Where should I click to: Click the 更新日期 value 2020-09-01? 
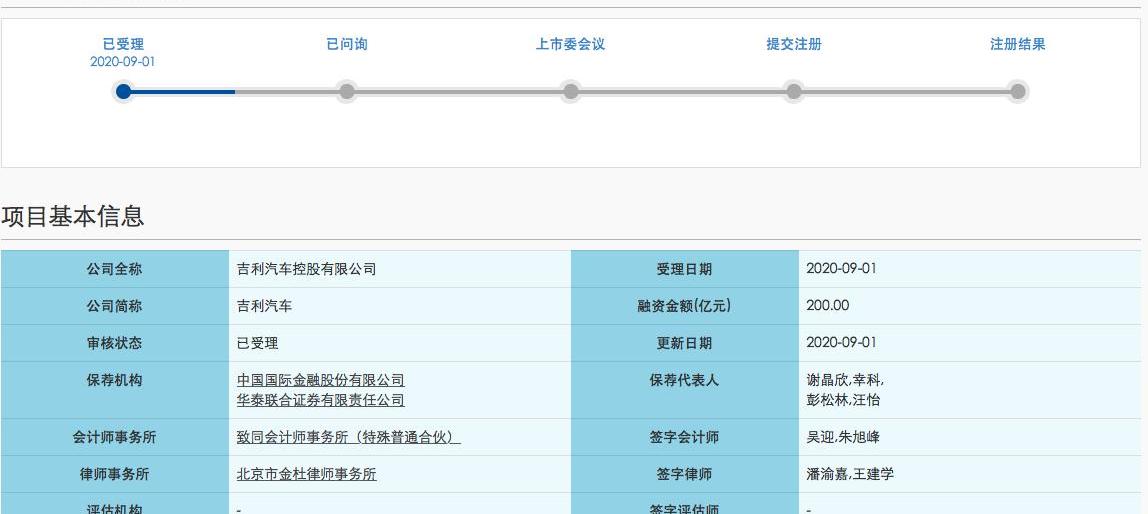point(841,343)
